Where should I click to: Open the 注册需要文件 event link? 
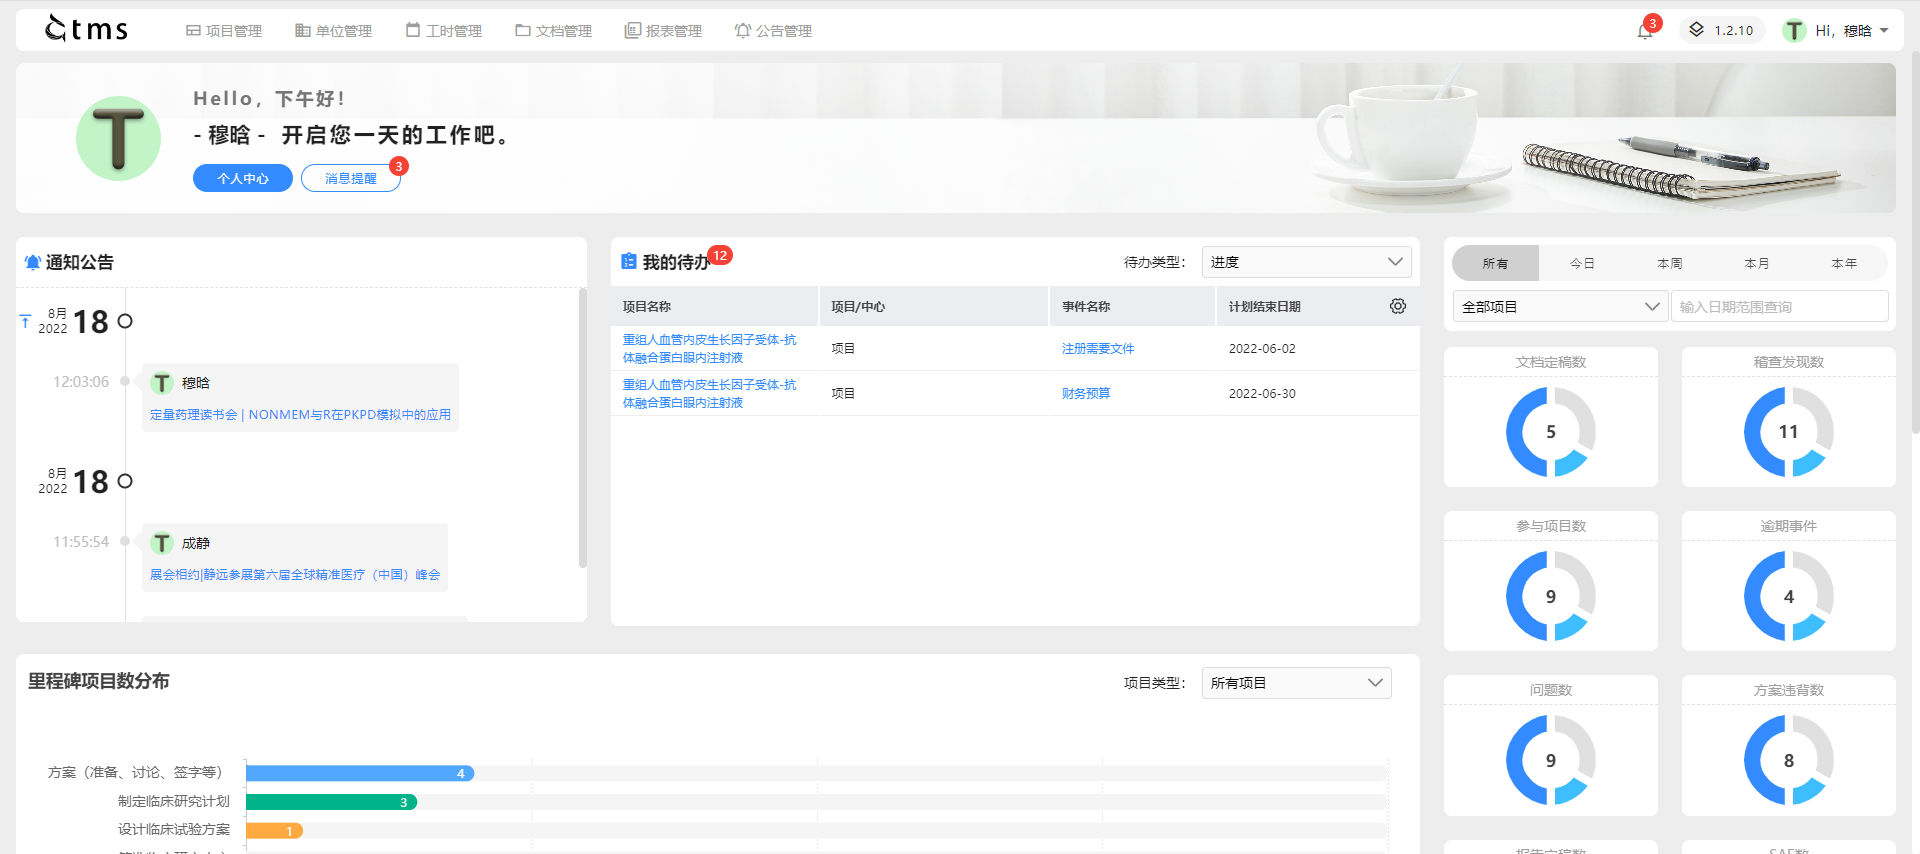(x=1098, y=348)
